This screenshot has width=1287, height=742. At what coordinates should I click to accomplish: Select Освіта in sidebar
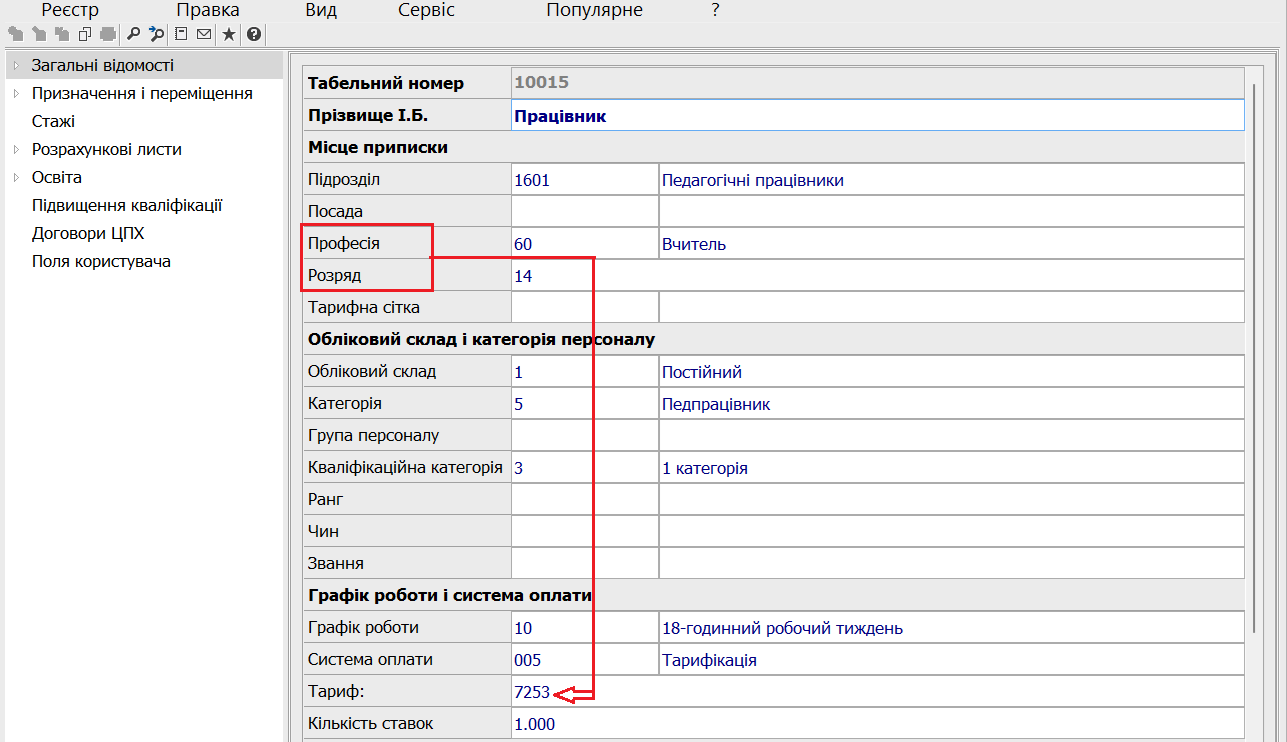coord(57,178)
